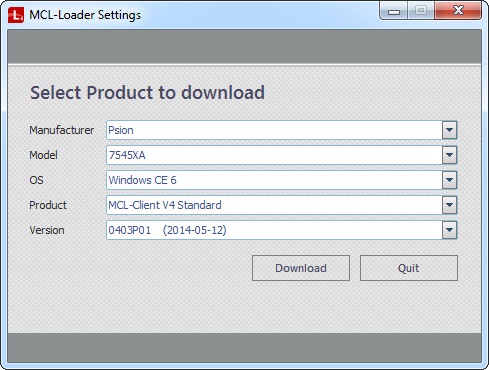489x370 pixels.
Task: Click the Manufacturer field showing Psion
Action: pyautogui.click(x=281, y=130)
